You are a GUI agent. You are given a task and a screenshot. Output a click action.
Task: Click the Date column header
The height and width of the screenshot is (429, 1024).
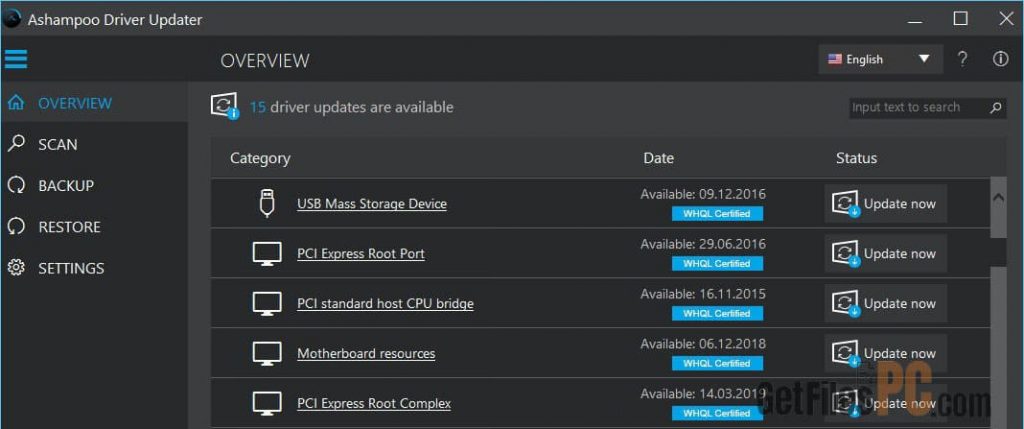[658, 158]
